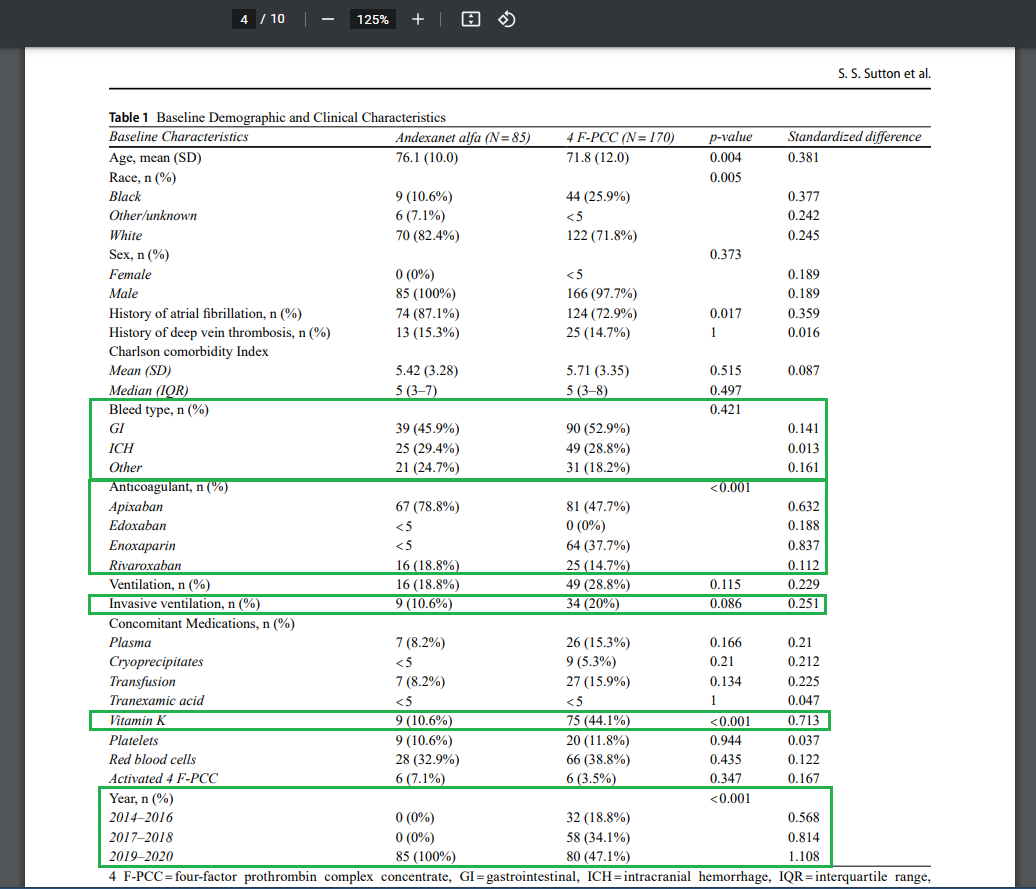The width and height of the screenshot is (1036, 889).
Task: Click "History of atrial fibrillation, n (%)" label
Action: [x=205, y=314]
